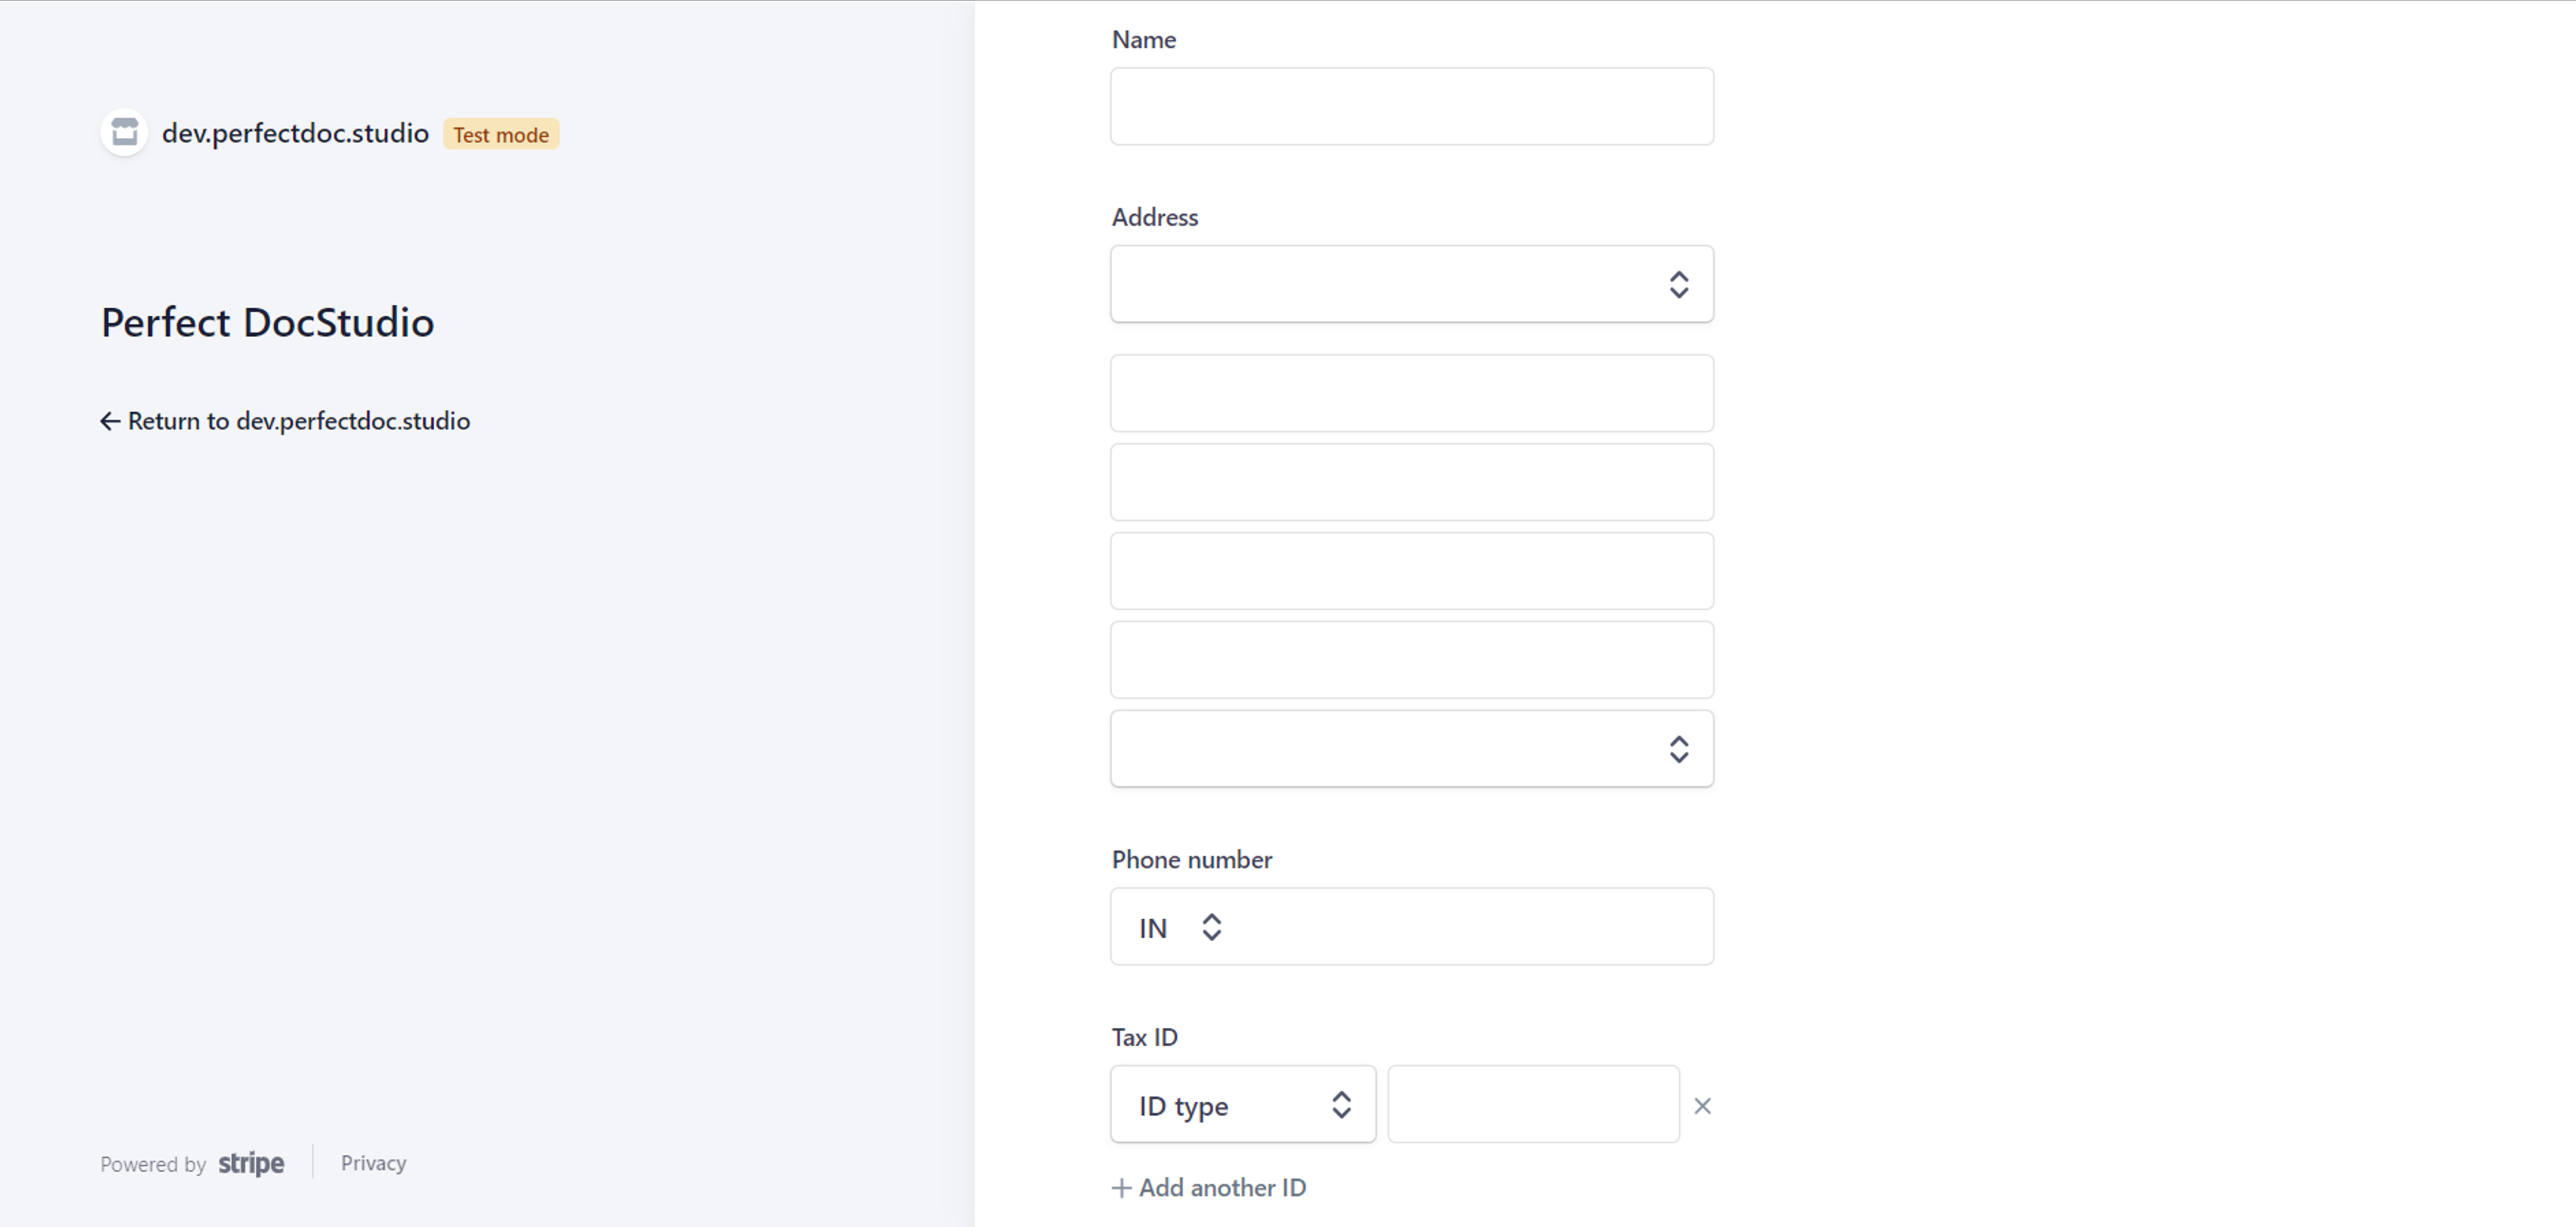Click Return to dev.perfectdoc.studio link
The height and width of the screenshot is (1227, 2576).
click(298, 421)
